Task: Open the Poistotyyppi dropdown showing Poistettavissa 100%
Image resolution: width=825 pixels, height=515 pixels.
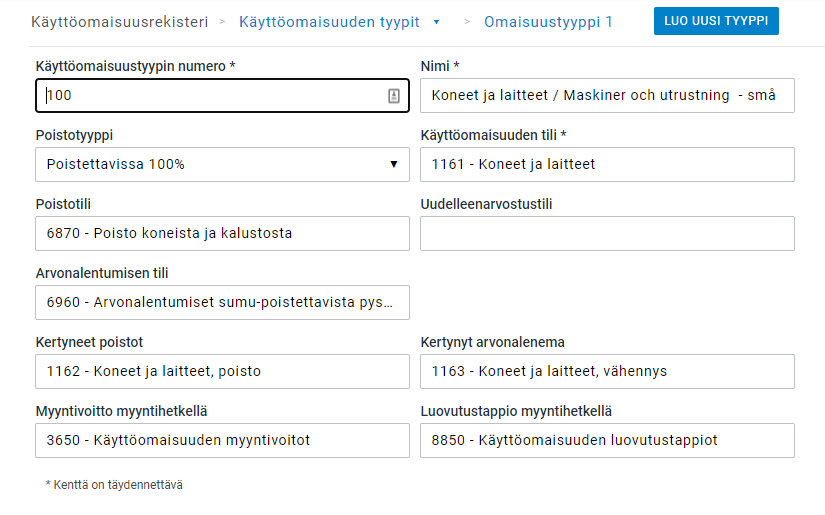Action: 222,165
